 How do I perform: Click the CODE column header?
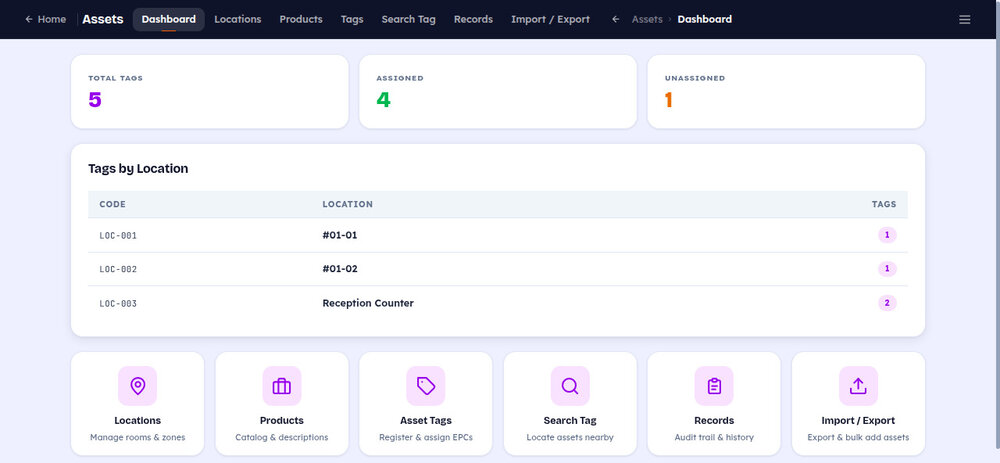point(113,205)
